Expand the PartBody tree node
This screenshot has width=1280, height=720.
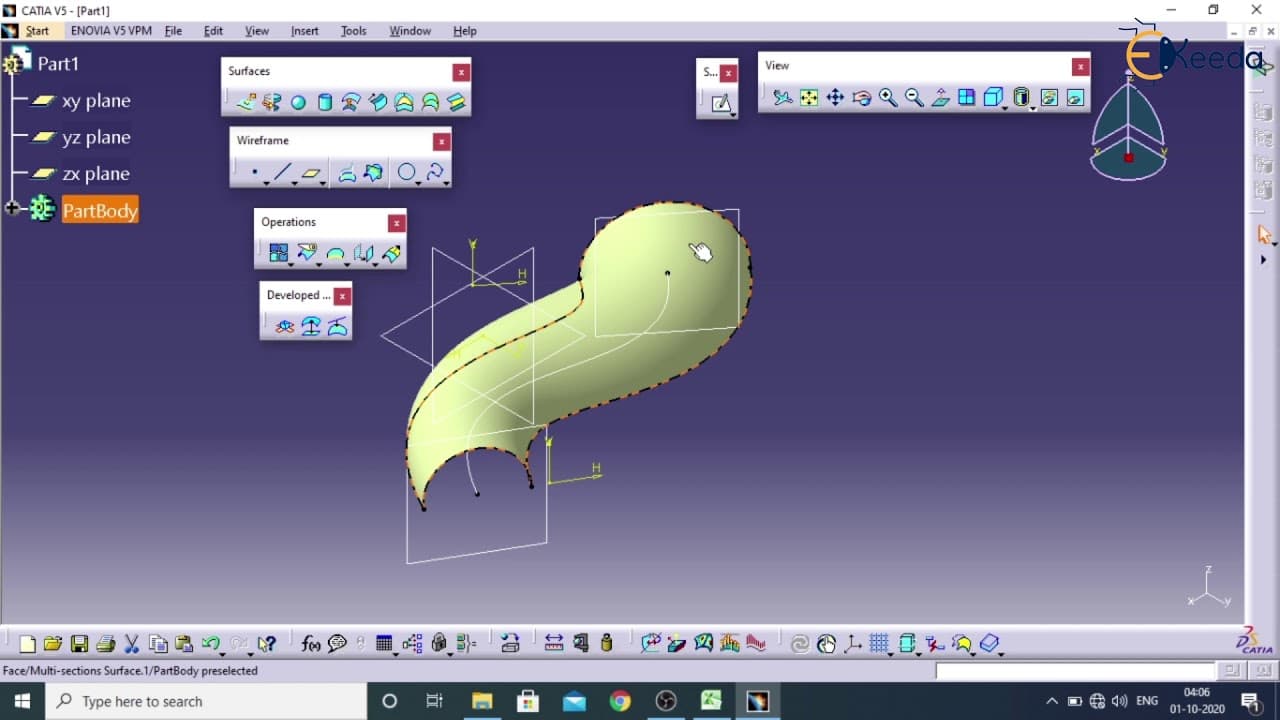tap(12, 208)
